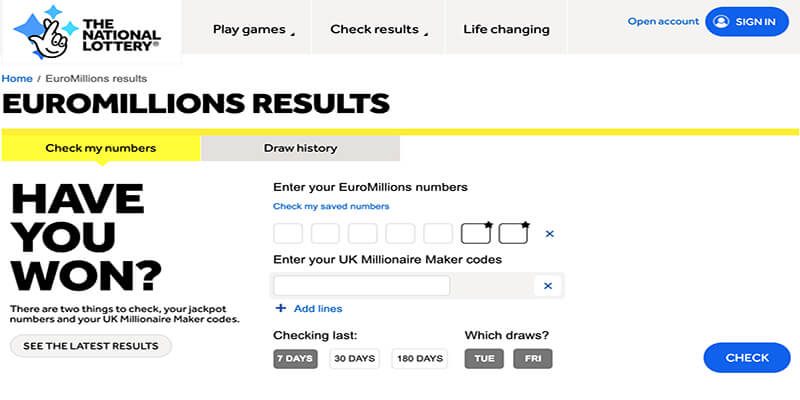The image size is (800, 400).
Task: Expand the Check results menu
Action: point(379,29)
